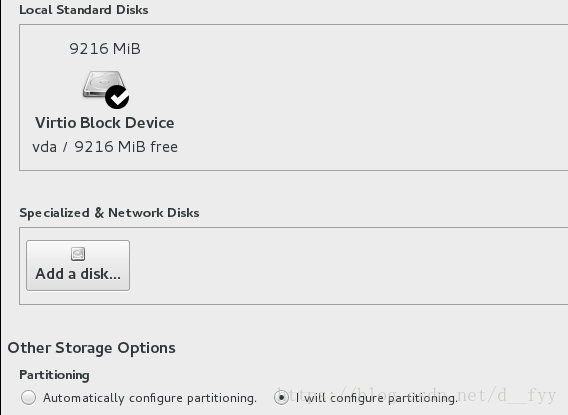Click empty area of Specialized & Network Disks panel
This screenshot has height=415, width=568.
[344, 266]
